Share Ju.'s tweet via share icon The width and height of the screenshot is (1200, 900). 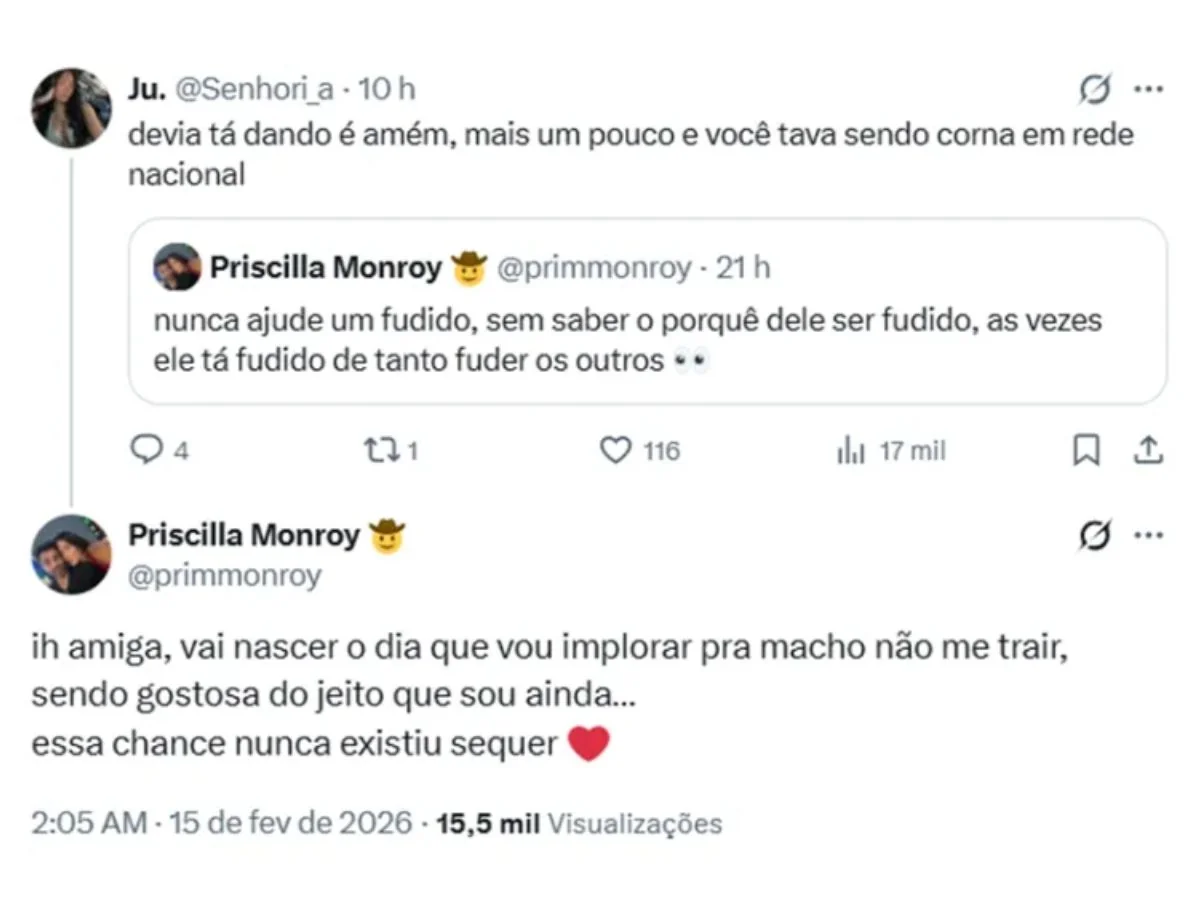1148,452
